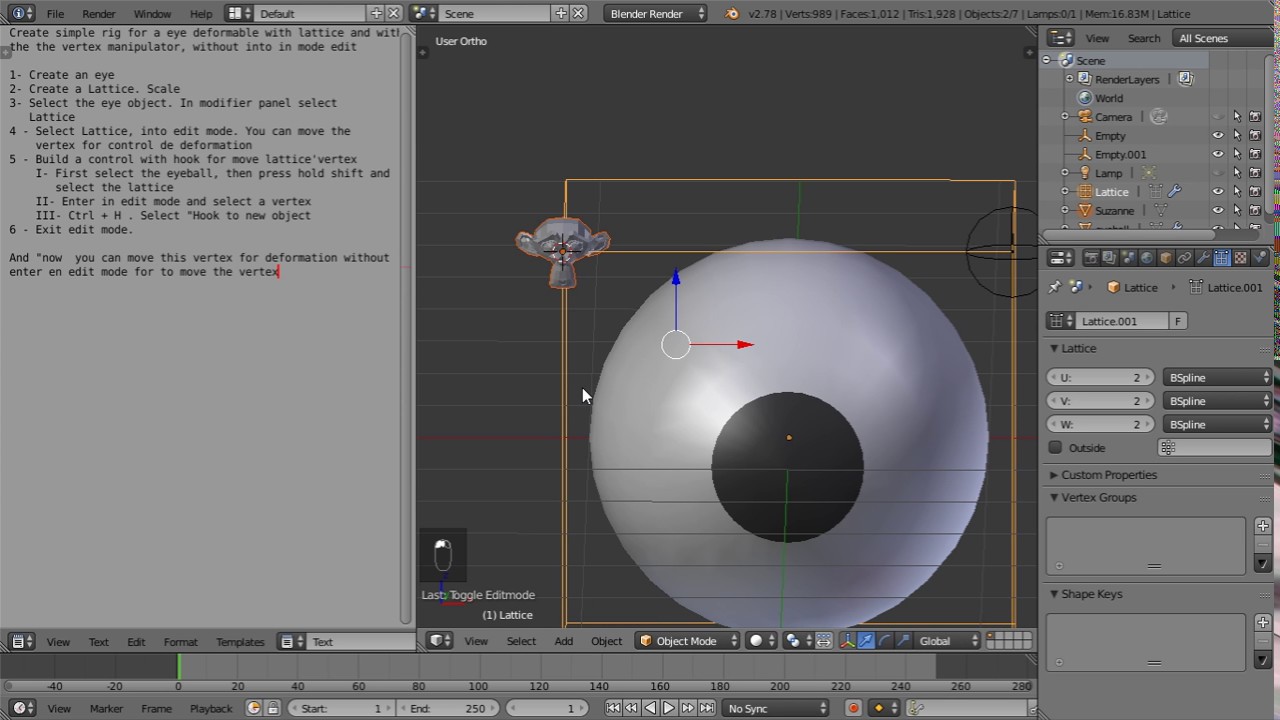Open the Render properties tab

(1091, 258)
